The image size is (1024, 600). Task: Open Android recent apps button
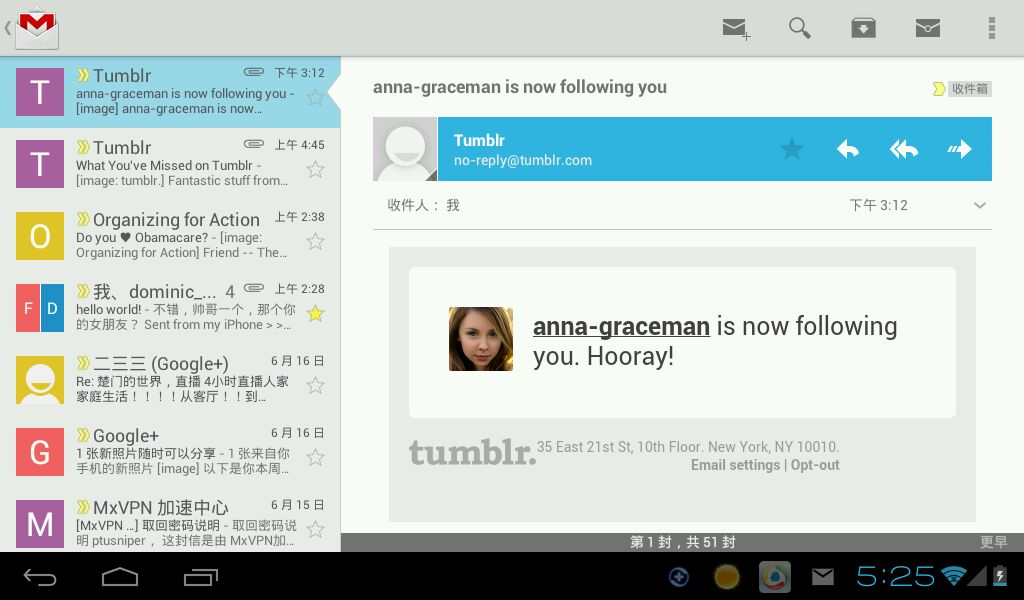pyautogui.click(x=200, y=576)
